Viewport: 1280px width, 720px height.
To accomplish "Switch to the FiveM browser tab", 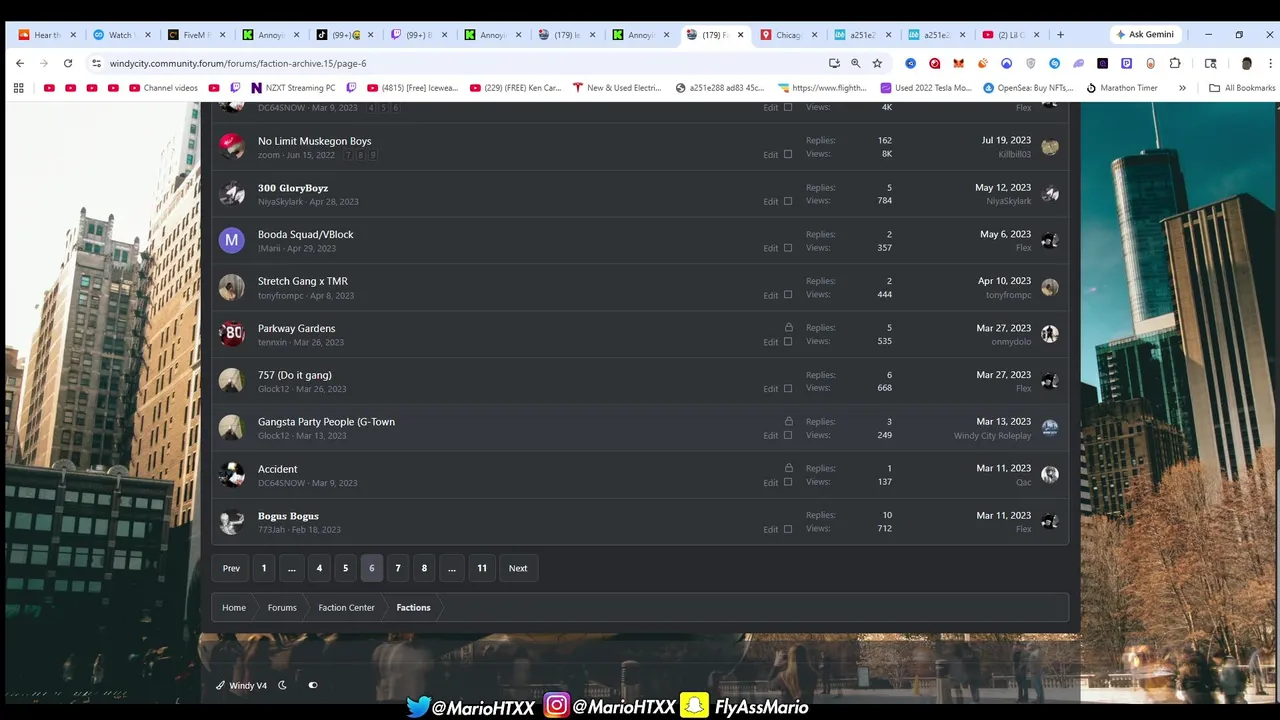I will pyautogui.click(x=196, y=35).
